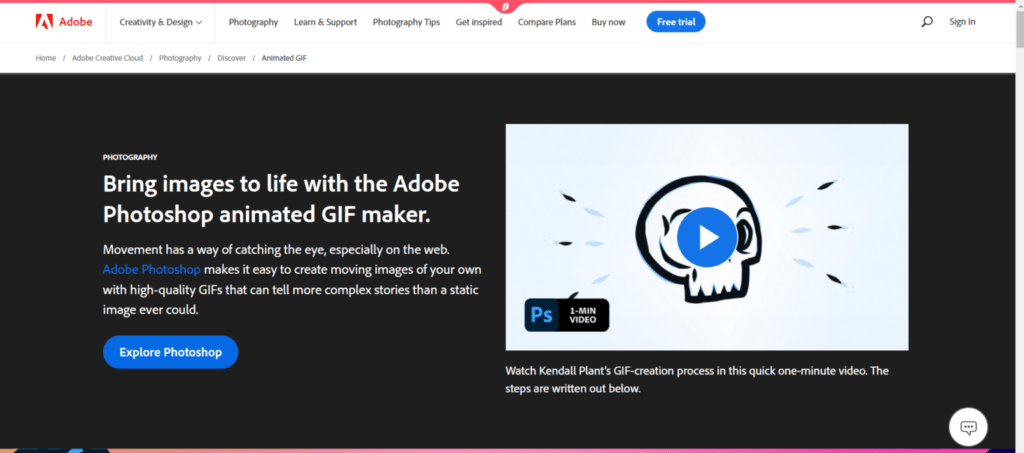The height and width of the screenshot is (453, 1024).
Task: Open the Compare Plans link
Action: (x=548, y=21)
